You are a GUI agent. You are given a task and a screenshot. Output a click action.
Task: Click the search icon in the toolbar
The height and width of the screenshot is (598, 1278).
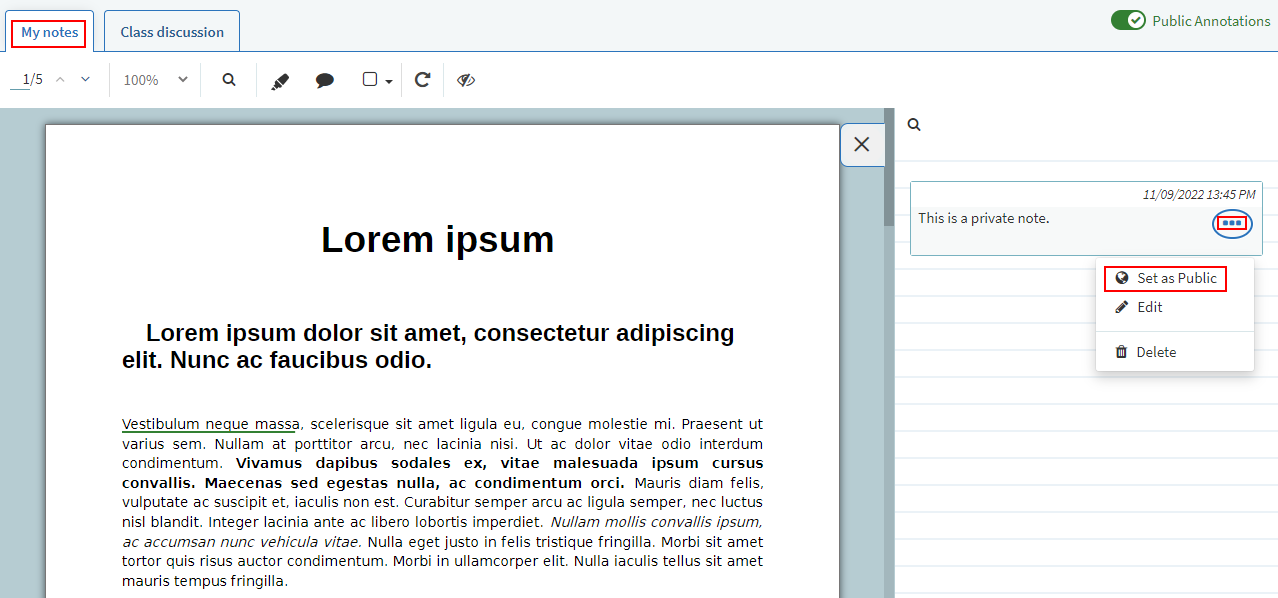click(229, 80)
